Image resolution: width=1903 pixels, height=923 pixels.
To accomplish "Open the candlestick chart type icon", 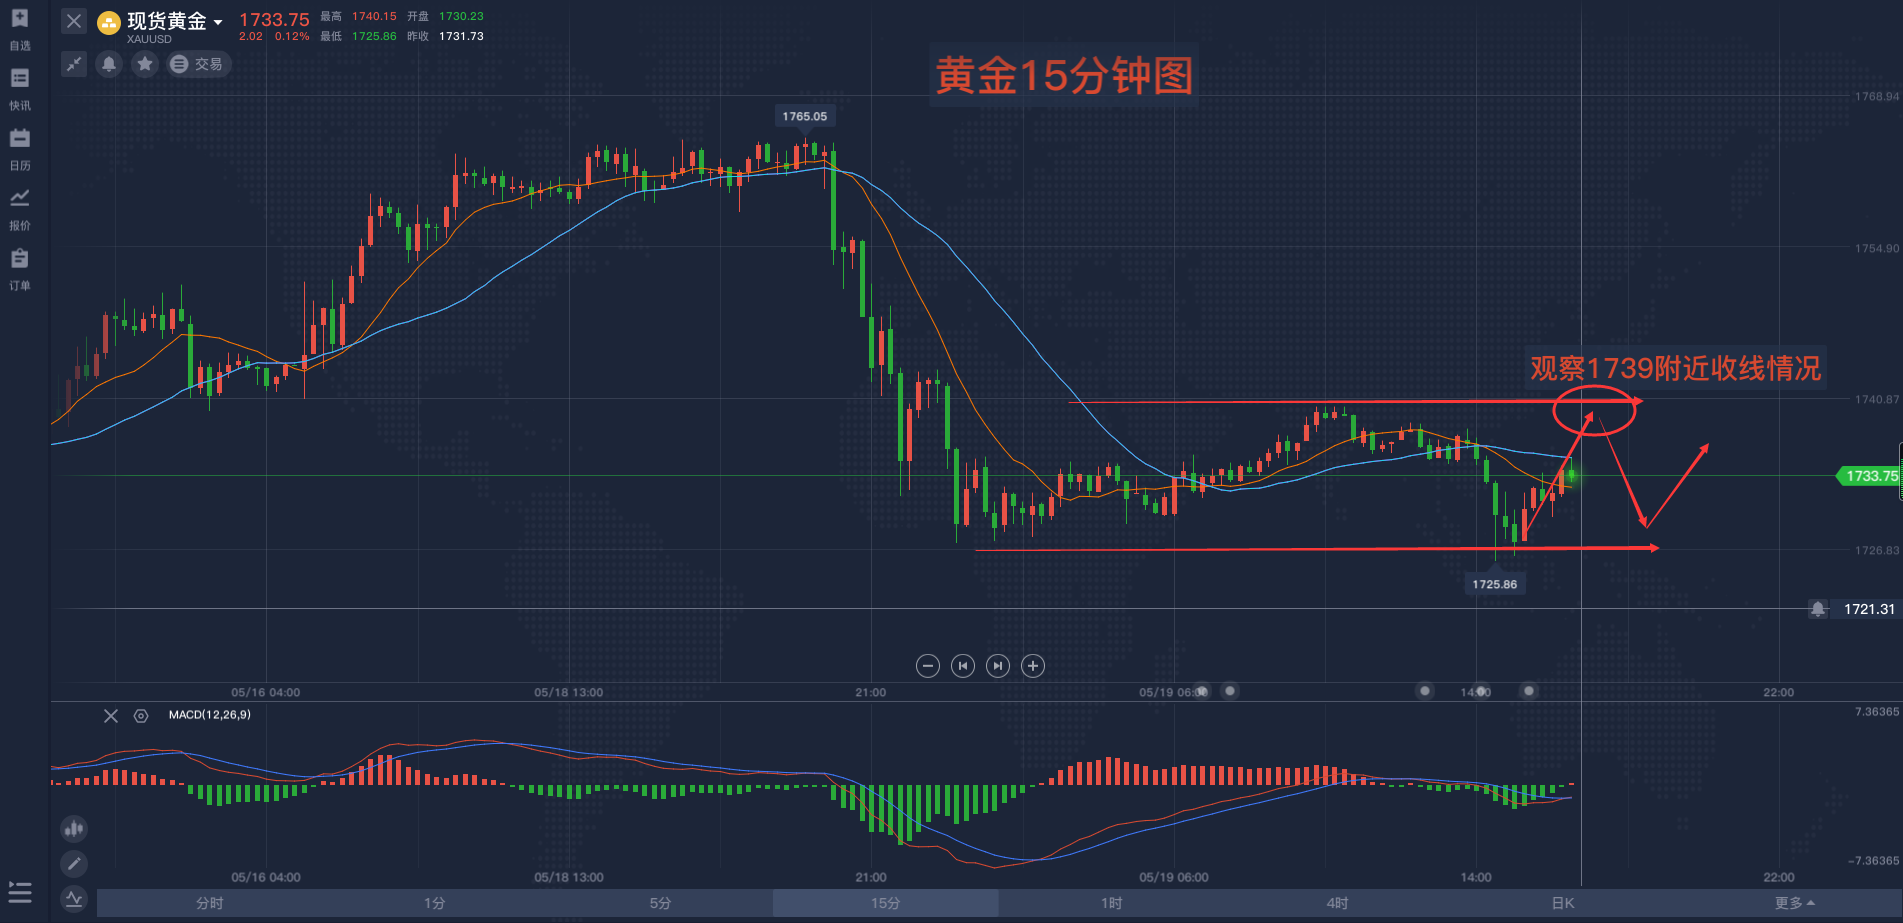I will [x=74, y=829].
